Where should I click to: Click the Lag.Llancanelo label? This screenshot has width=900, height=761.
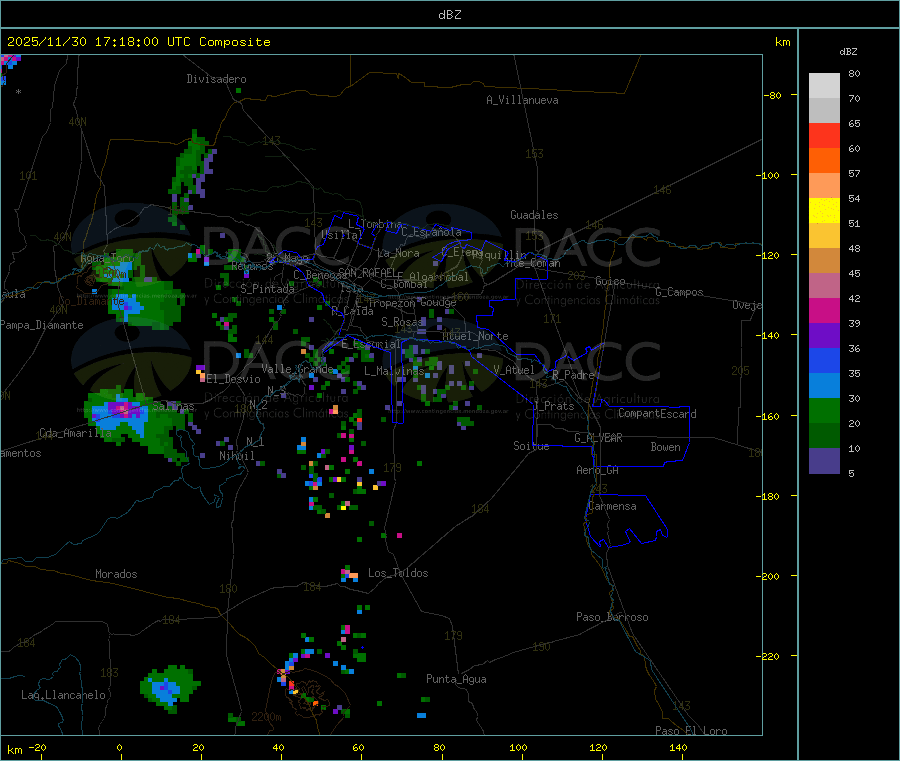click(x=64, y=695)
